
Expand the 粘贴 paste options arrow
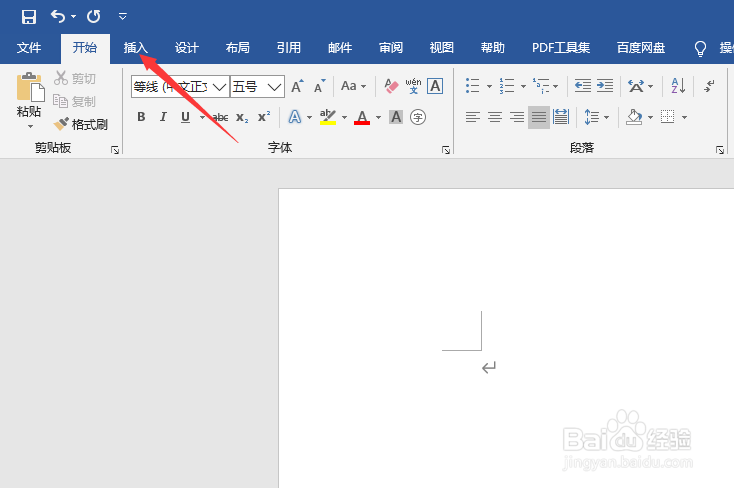tap(30, 126)
